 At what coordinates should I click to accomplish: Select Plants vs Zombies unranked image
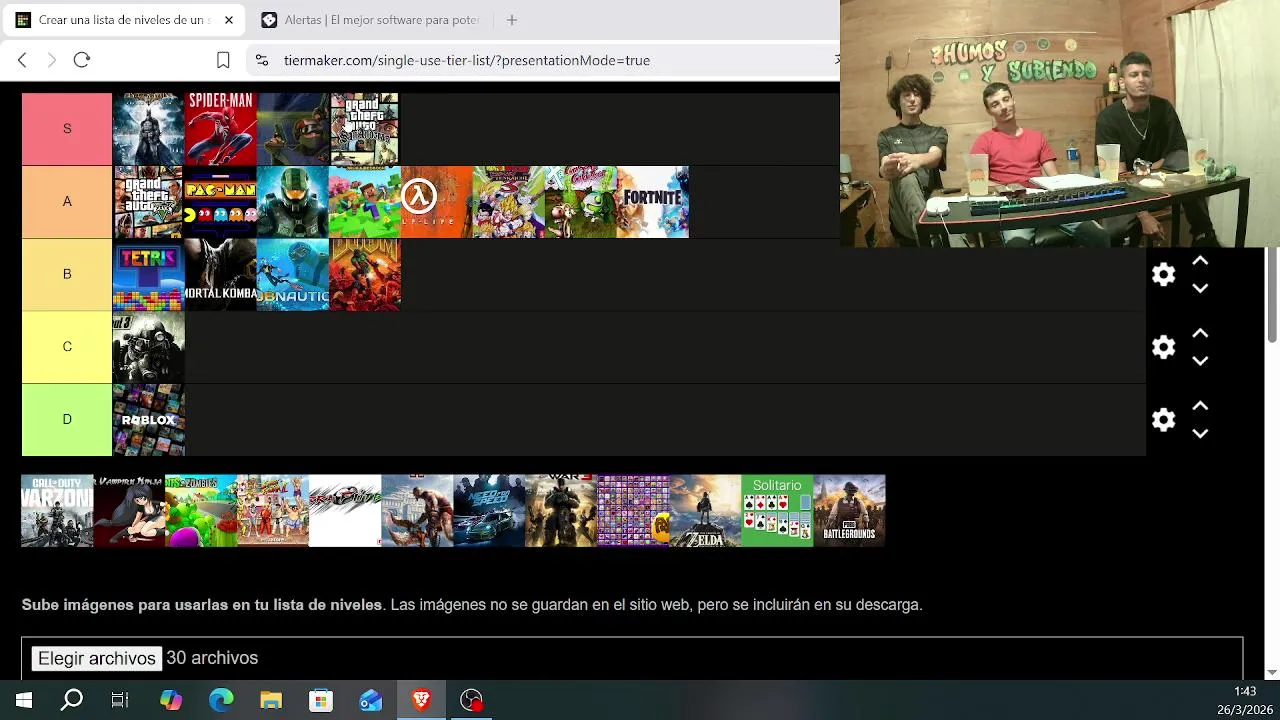201,511
